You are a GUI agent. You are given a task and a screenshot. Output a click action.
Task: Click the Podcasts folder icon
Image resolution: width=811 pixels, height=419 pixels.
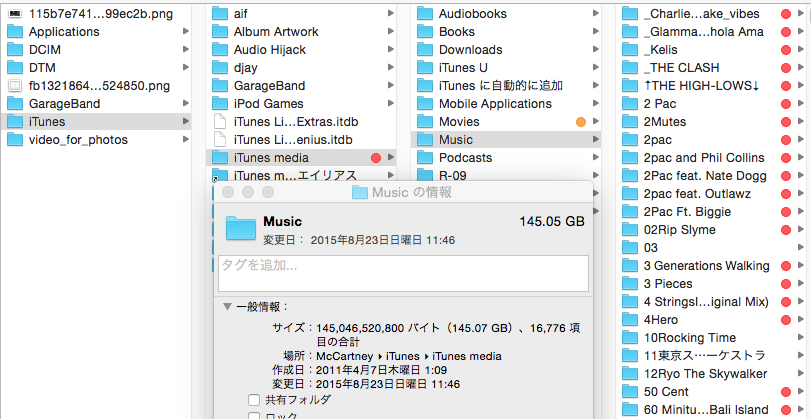click(x=425, y=158)
